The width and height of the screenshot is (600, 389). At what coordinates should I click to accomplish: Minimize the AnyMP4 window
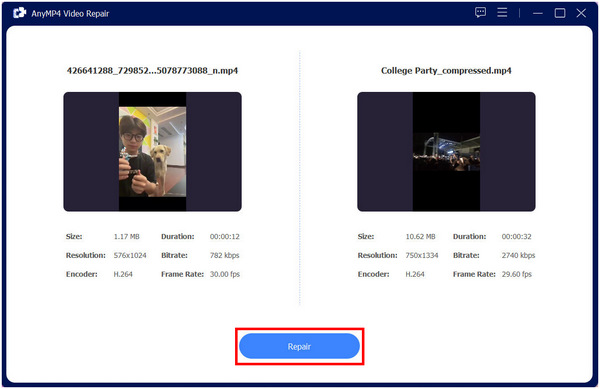click(x=538, y=13)
